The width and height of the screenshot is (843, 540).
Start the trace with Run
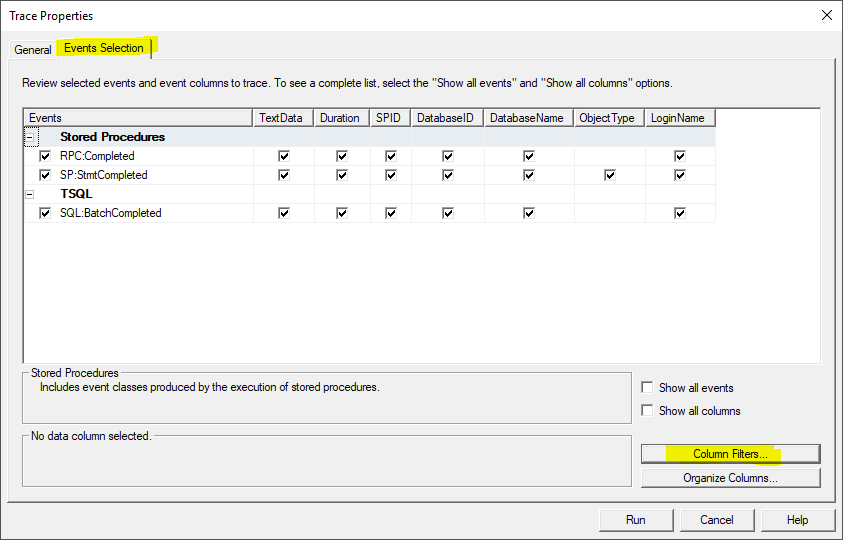tap(636, 520)
